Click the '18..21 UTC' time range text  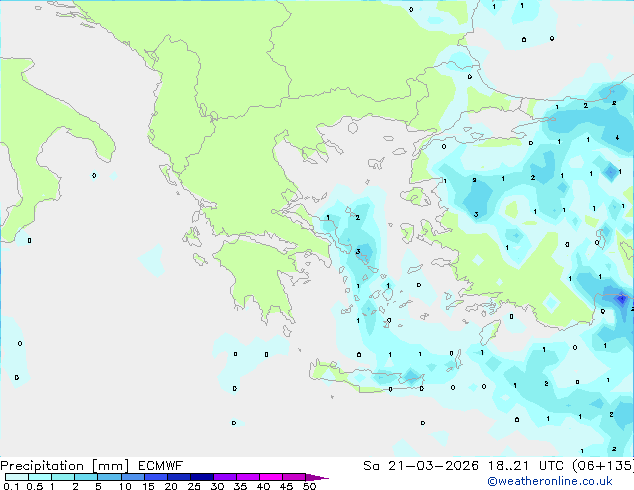(x=526, y=466)
